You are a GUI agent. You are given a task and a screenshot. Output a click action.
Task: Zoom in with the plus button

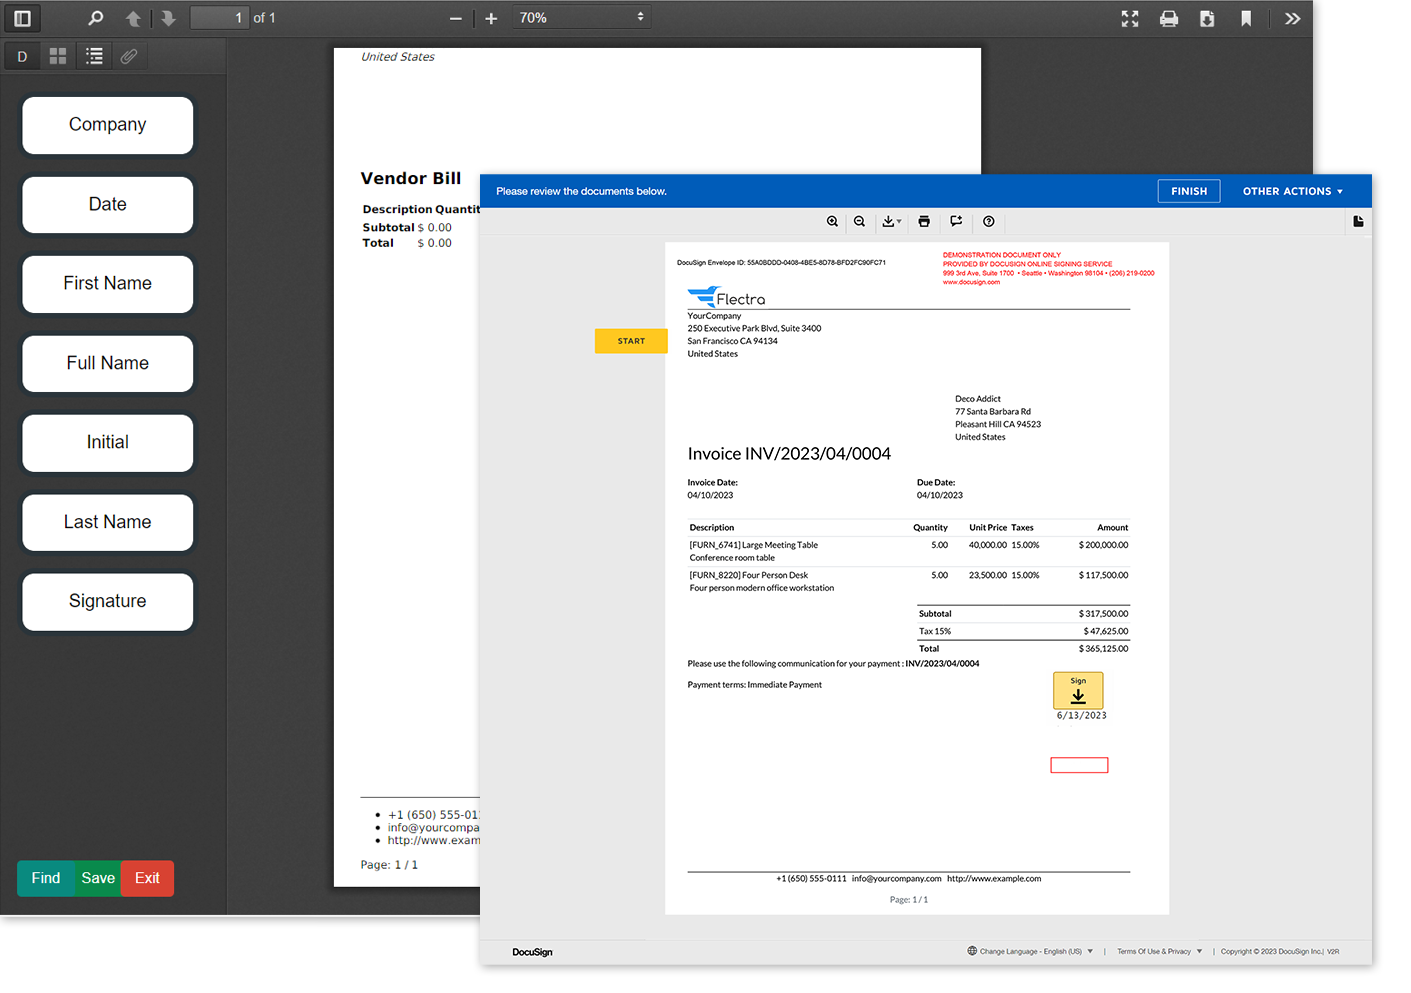(x=491, y=18)
